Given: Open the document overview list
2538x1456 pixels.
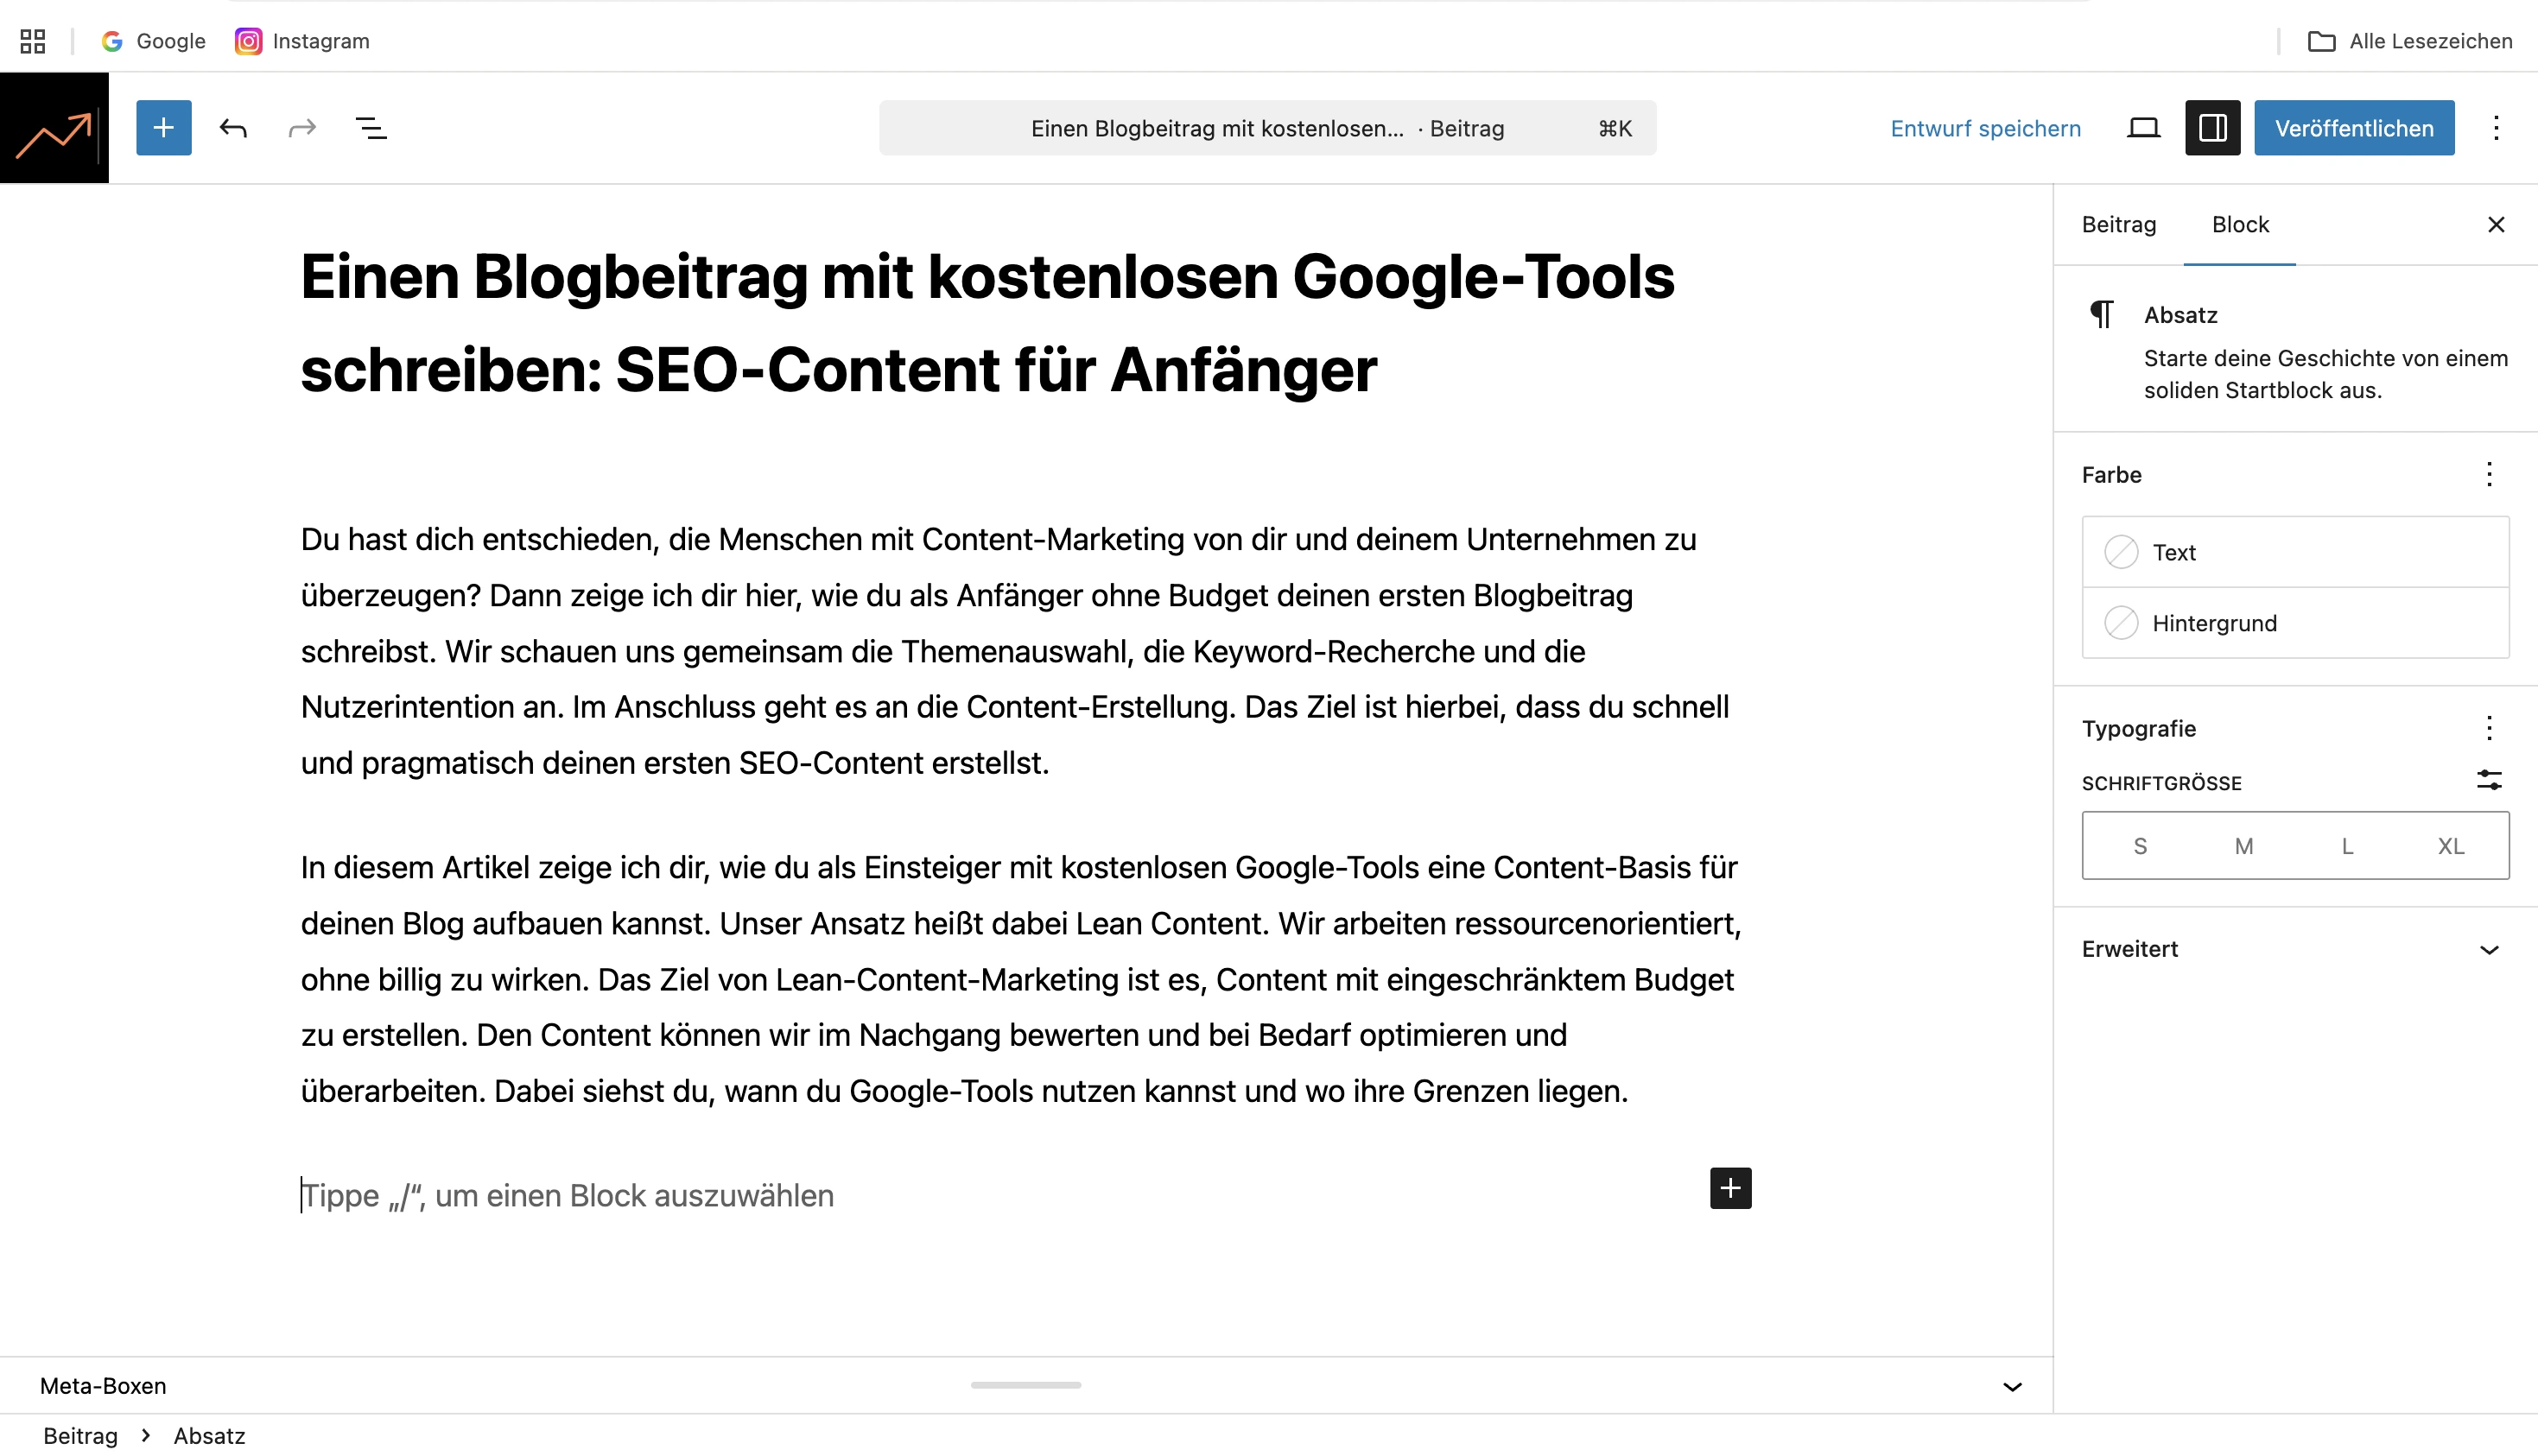Looking at the screenshot, I should [371, 128].
